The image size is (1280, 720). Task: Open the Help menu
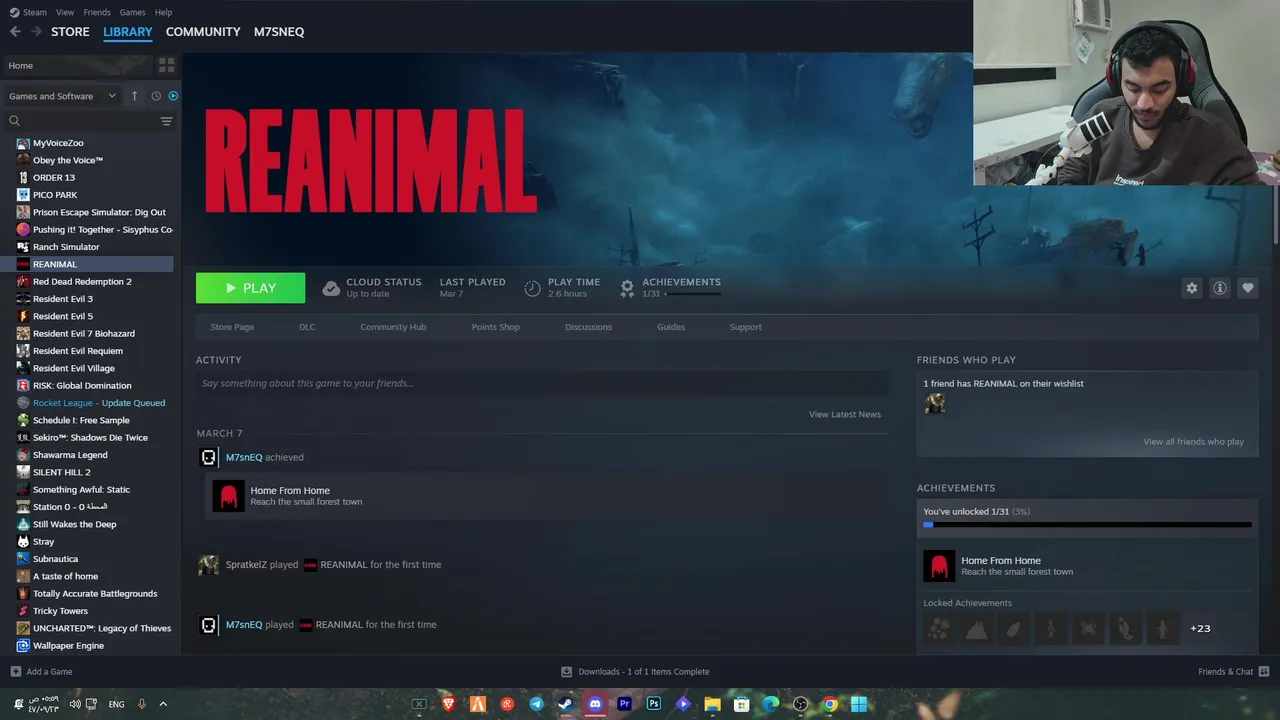[x=164, y=12]
